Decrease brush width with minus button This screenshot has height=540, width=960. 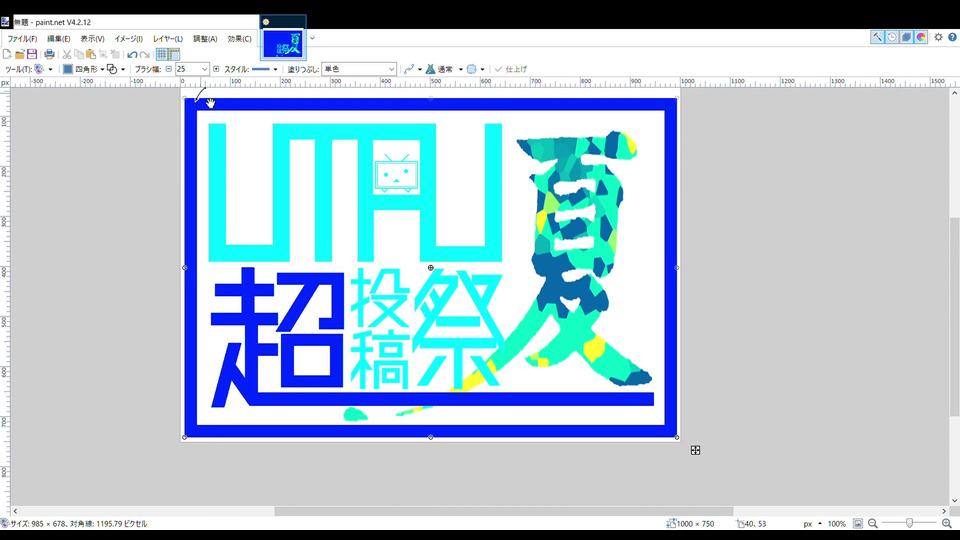tap(169, 69)
